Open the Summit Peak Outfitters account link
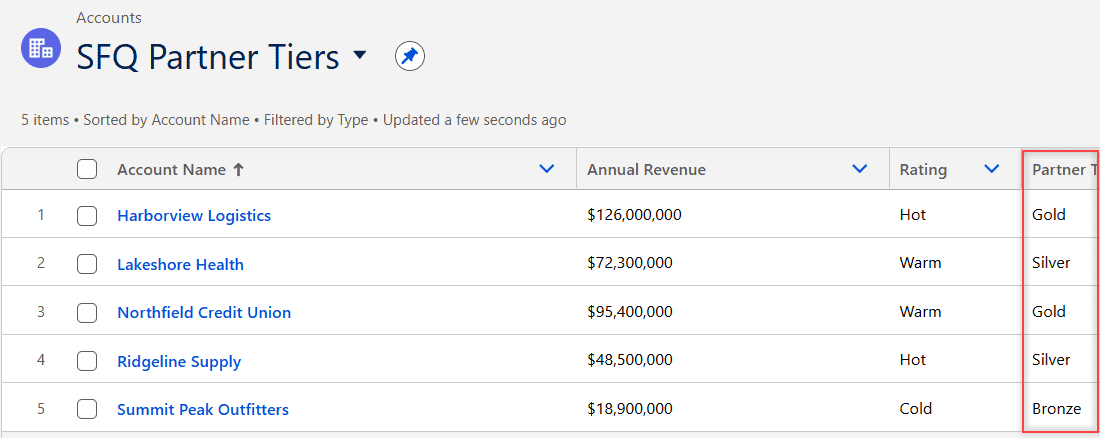 pyautogui.click(x=203, y=409)
